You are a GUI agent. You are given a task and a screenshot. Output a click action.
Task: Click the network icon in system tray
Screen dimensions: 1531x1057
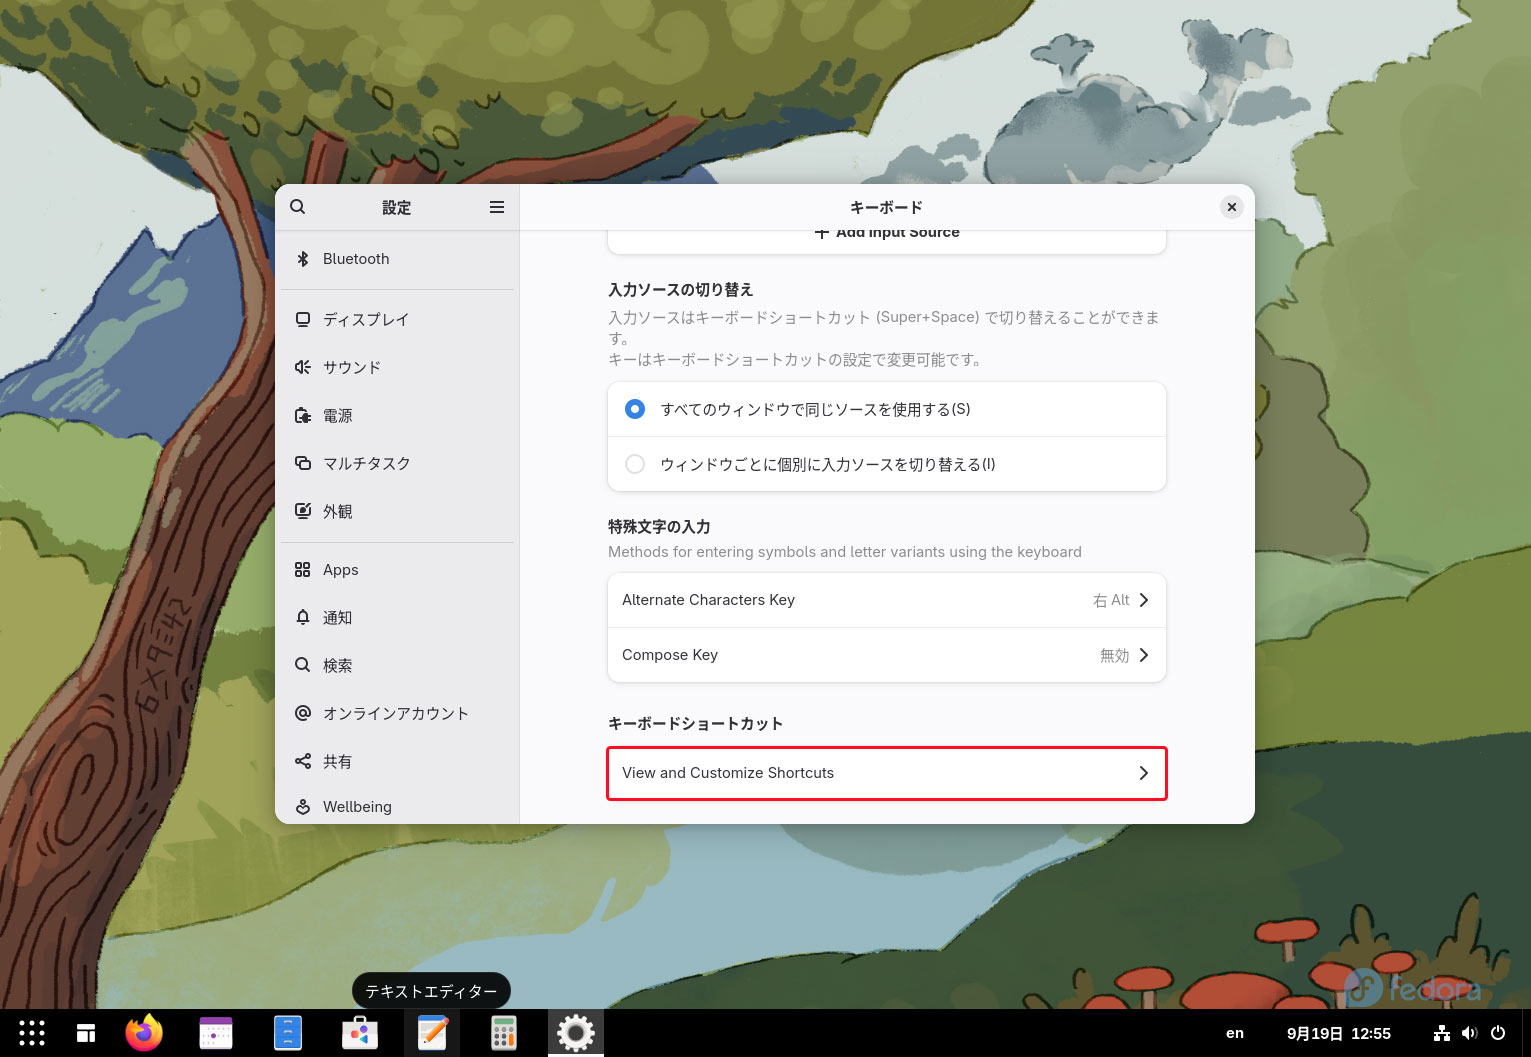[x=1442, y=1033]
